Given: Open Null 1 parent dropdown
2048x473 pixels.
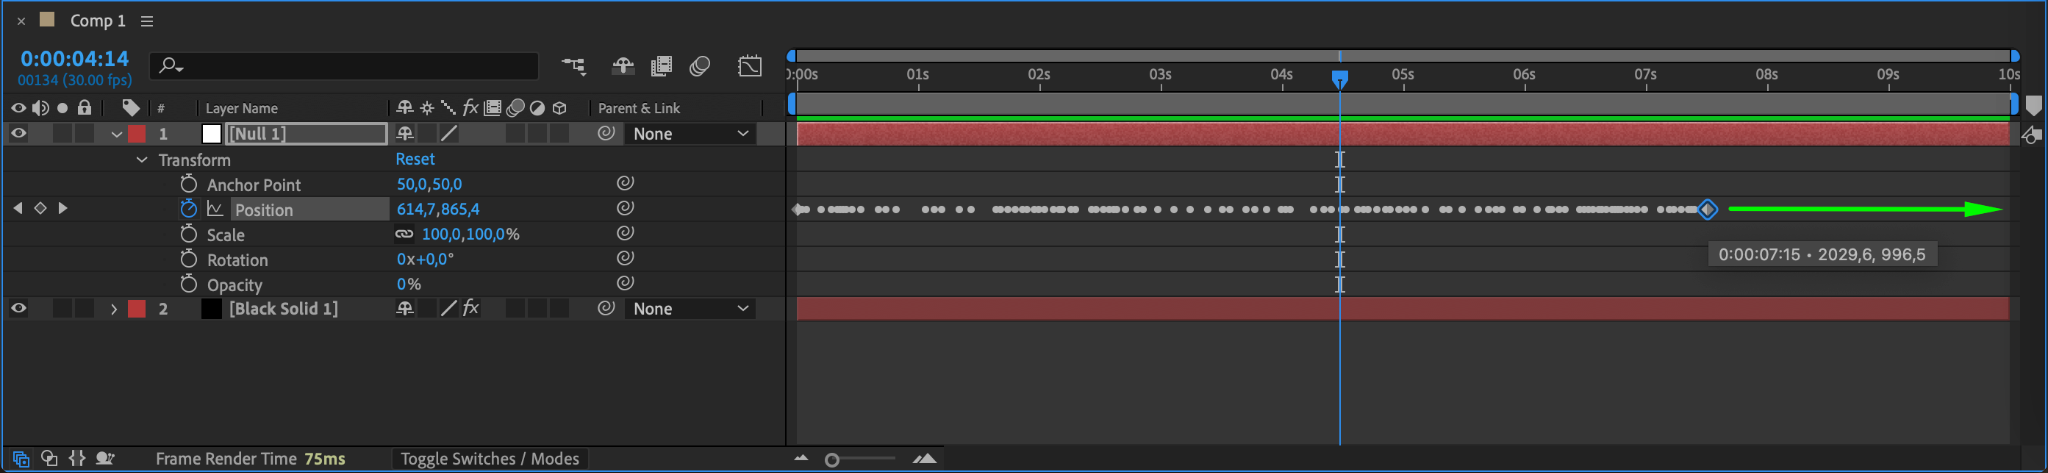Looking at the screenshot, I should [x=690, y=133].
